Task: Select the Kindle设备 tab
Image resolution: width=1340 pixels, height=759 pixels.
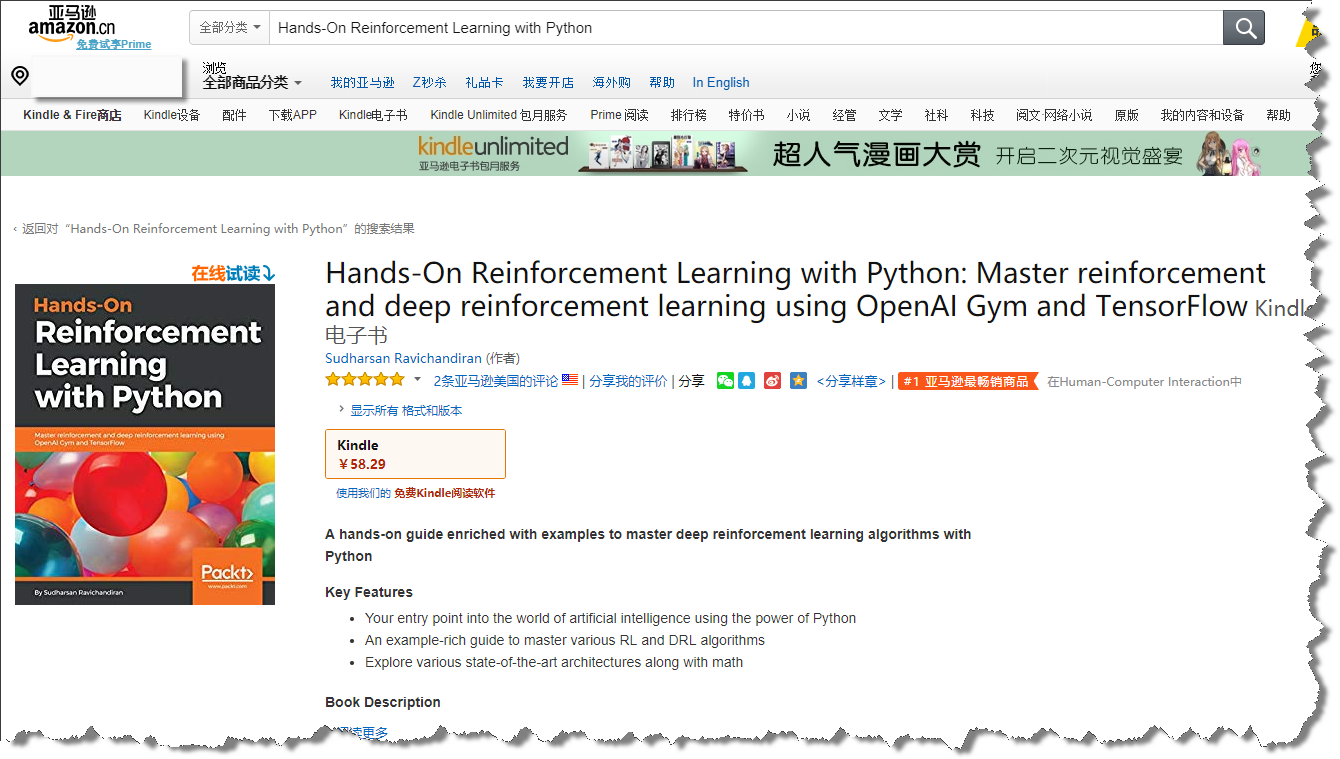Action: [x=172, y=115]
